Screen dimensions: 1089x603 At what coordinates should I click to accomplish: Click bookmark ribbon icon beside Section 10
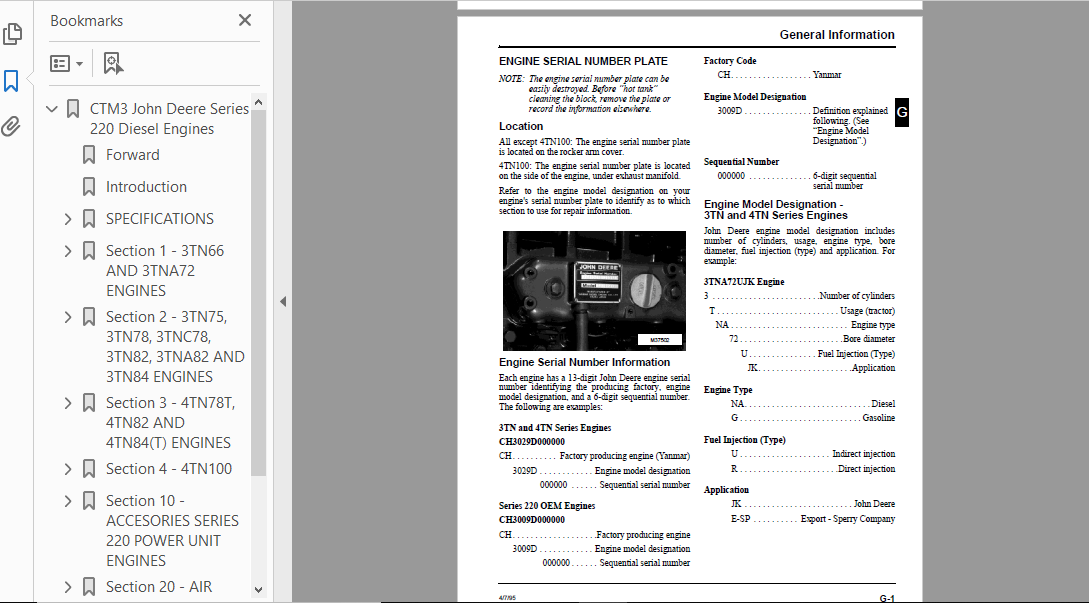pos(89,501)
